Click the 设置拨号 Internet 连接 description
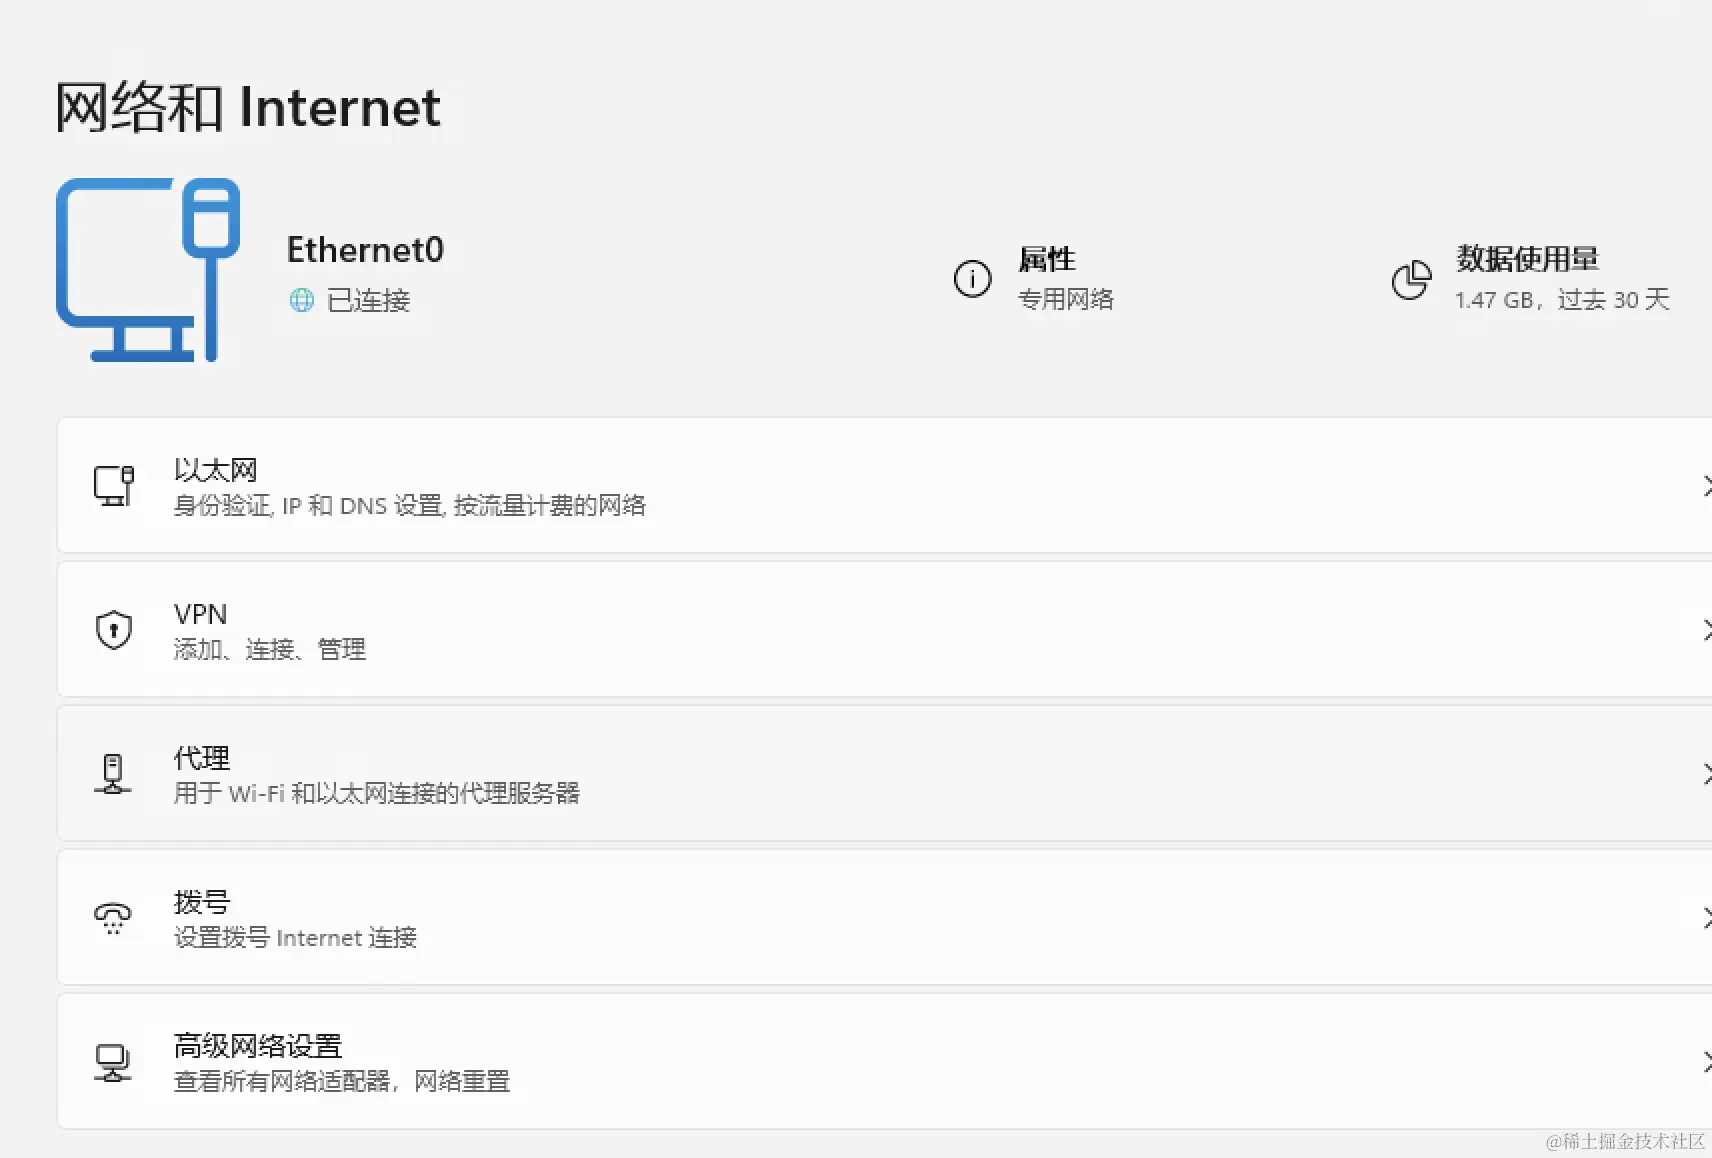The height and width of the screenshot is (1158, 1712). [x=295, y=938]
